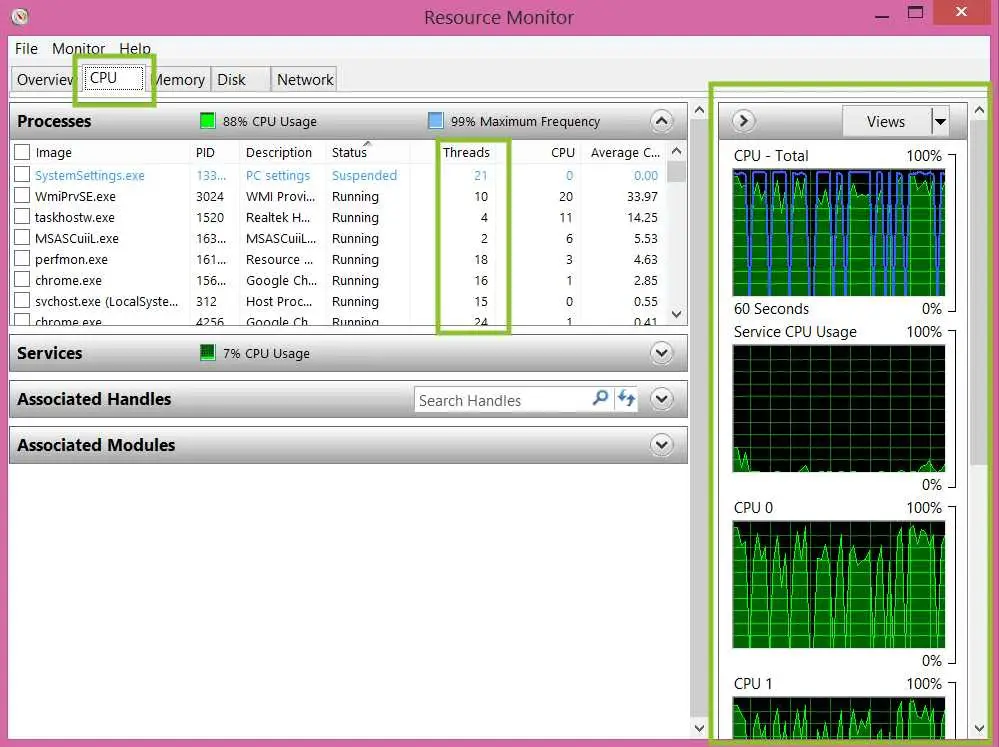Click the Suspended status of SystemSettings.exe
This screenshot has height=747, width=999.
(x=364, y=175)
